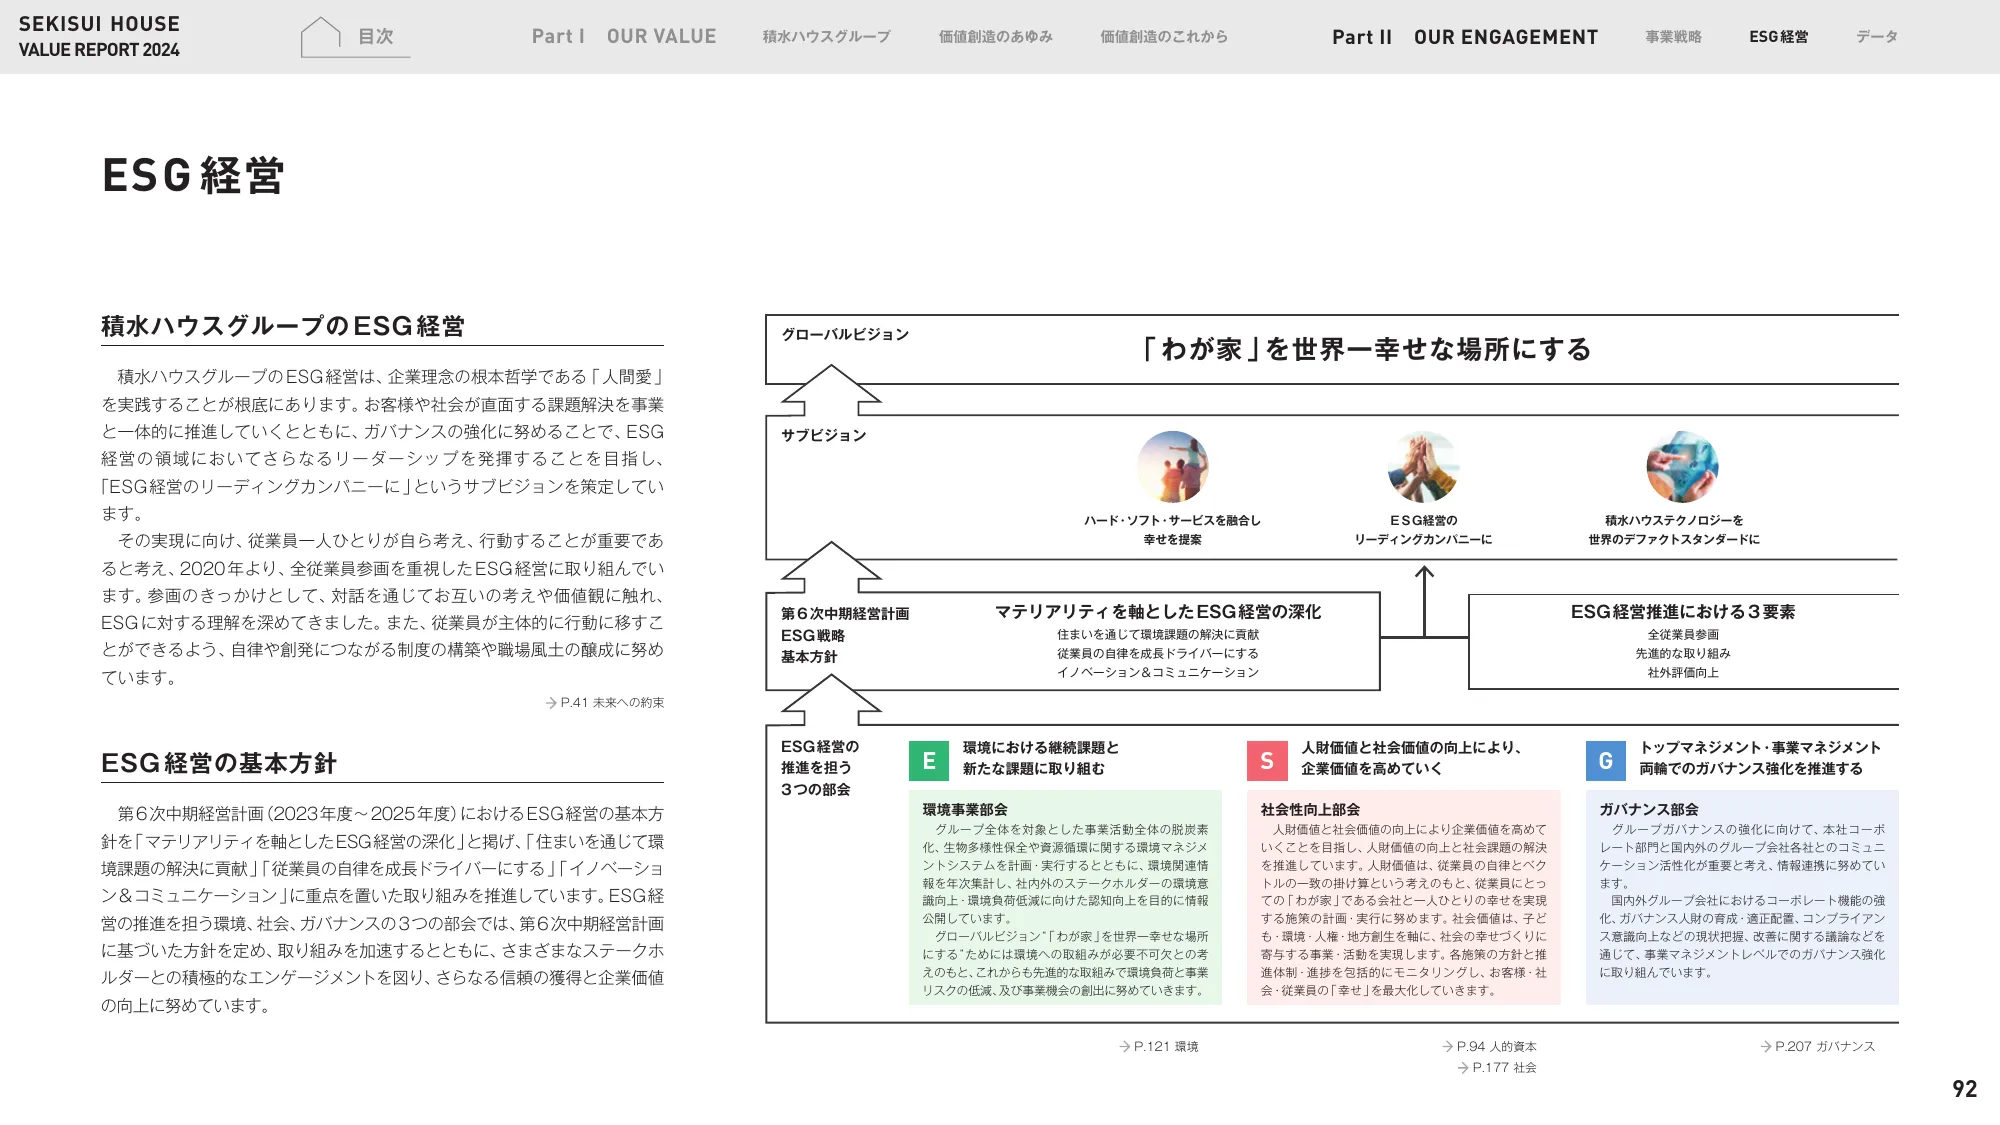The image size is (2000, 1125).
Task: Click the page number 92
Action: (x=1965, y=1089)
